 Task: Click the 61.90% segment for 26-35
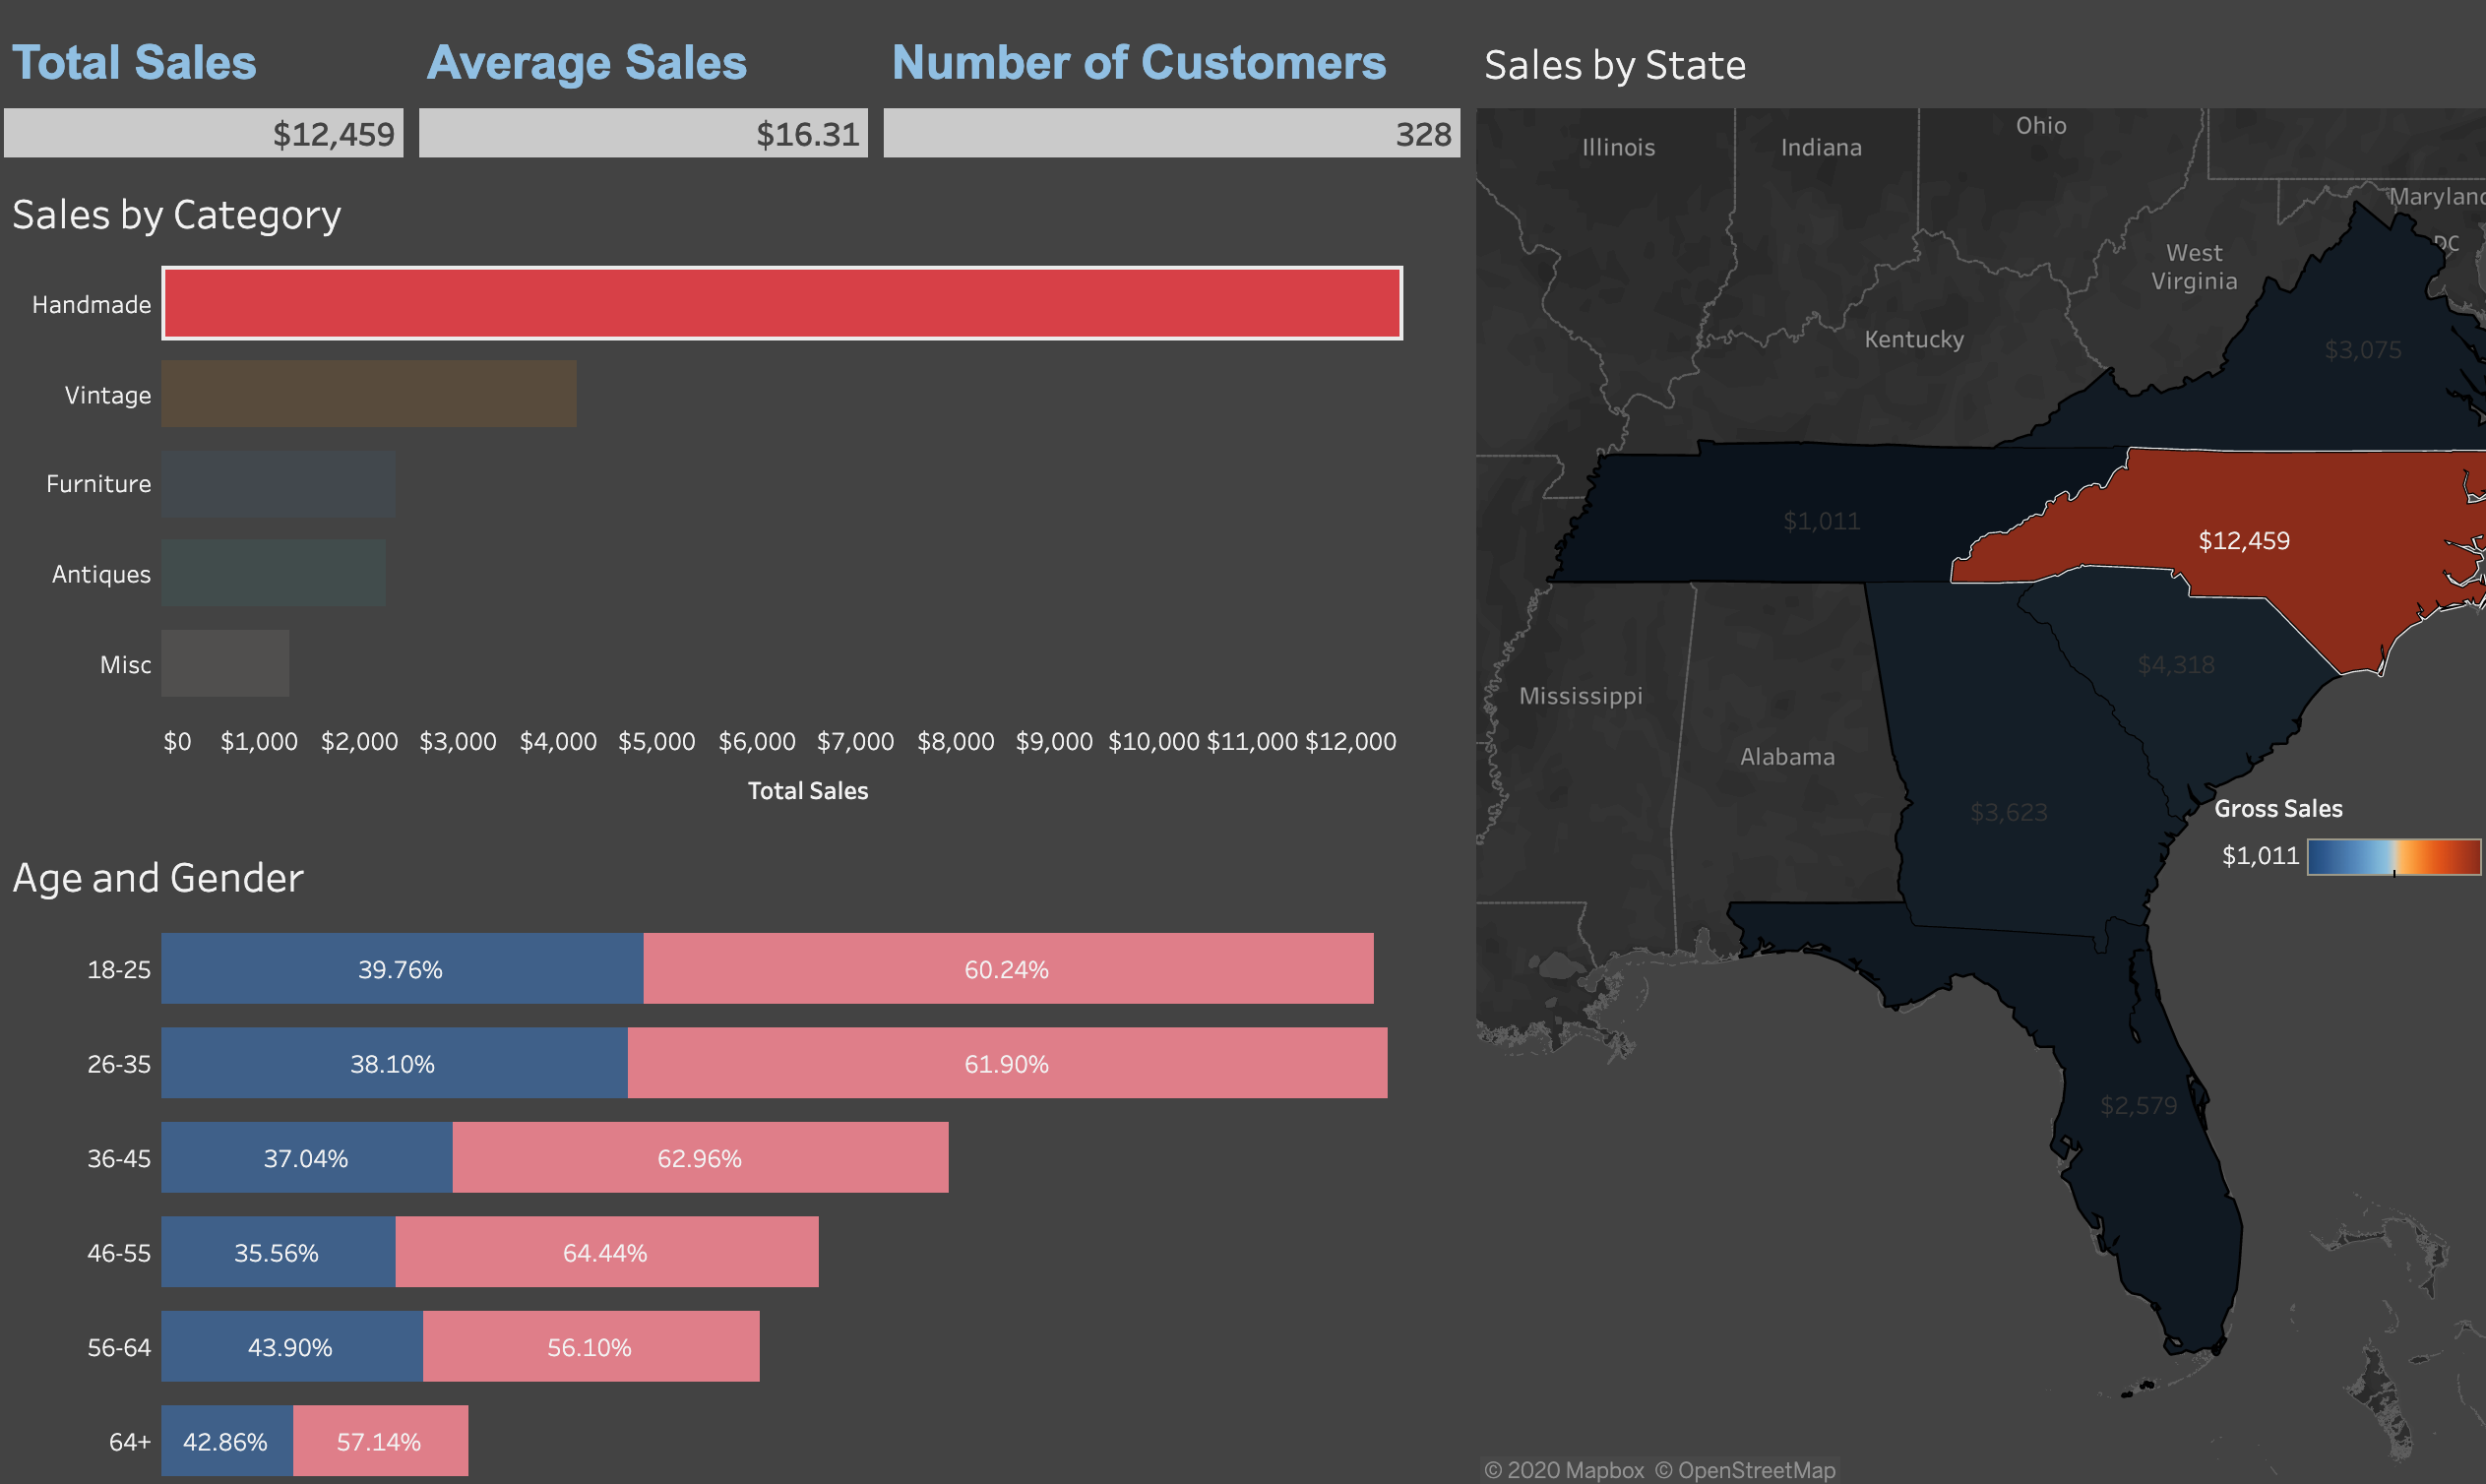tap(1007, 1063)
